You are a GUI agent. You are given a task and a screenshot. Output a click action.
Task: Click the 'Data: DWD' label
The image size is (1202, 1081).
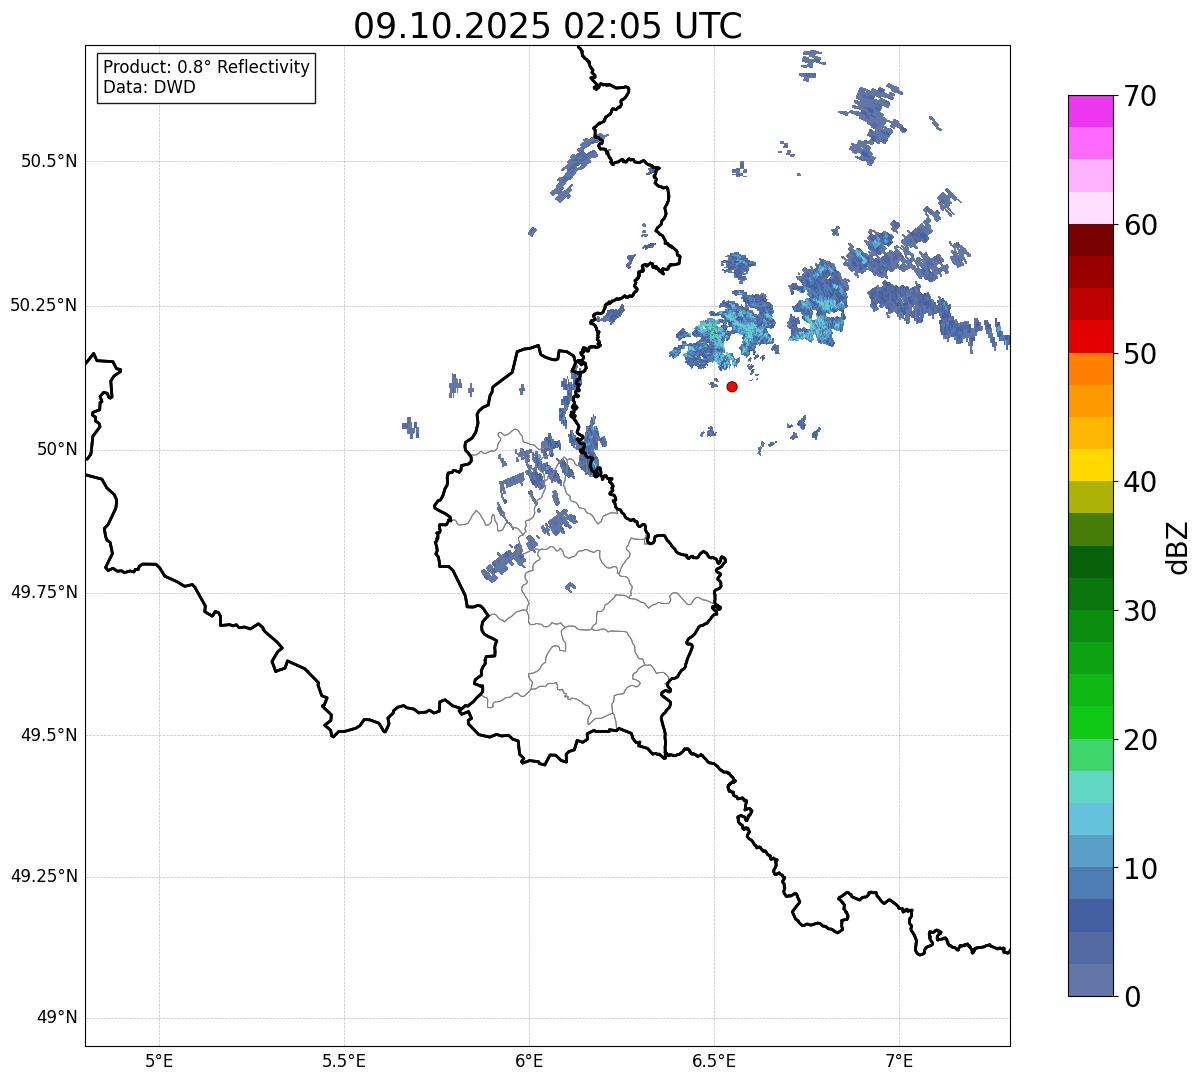[149, 87]
